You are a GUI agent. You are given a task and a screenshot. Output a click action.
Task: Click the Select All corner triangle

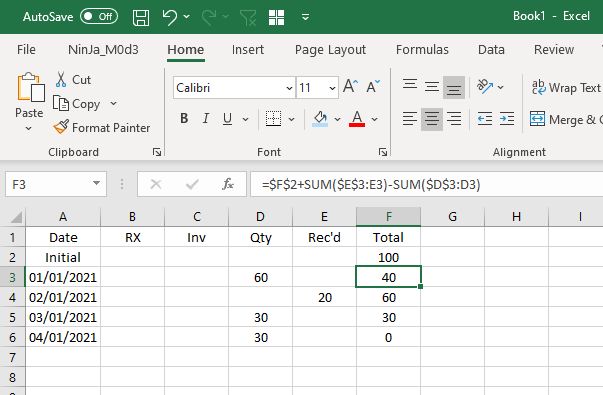click(x=16, y=217)
